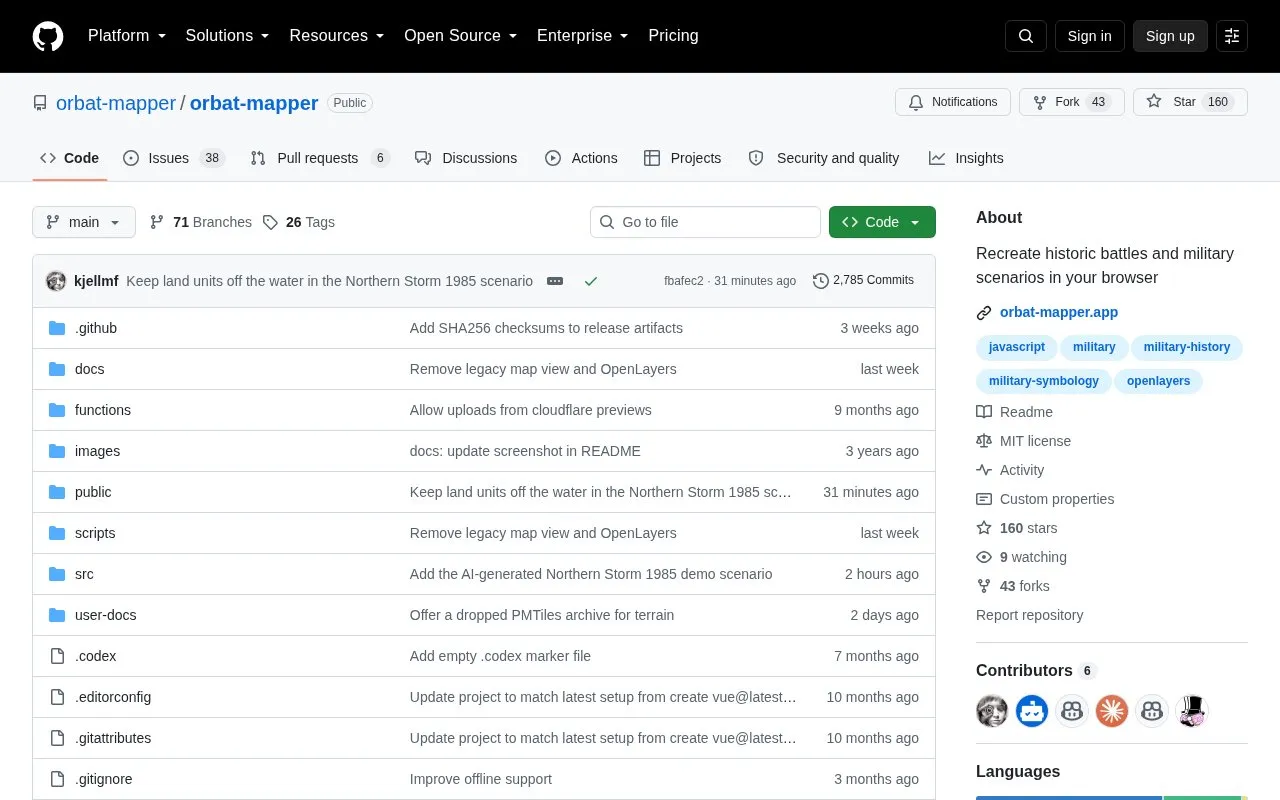Open the green Code dropdown
The height and width of the screenshot is (800, 1280).
click(882, 222)
